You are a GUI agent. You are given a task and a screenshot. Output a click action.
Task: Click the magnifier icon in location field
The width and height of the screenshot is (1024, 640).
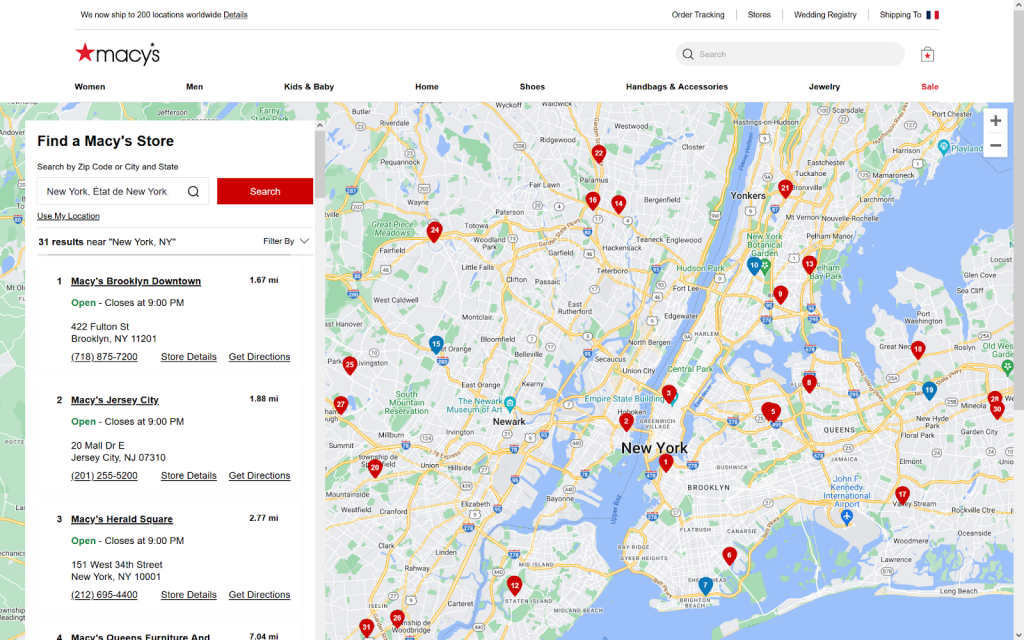pyautogui.click(x=194, y=192)
